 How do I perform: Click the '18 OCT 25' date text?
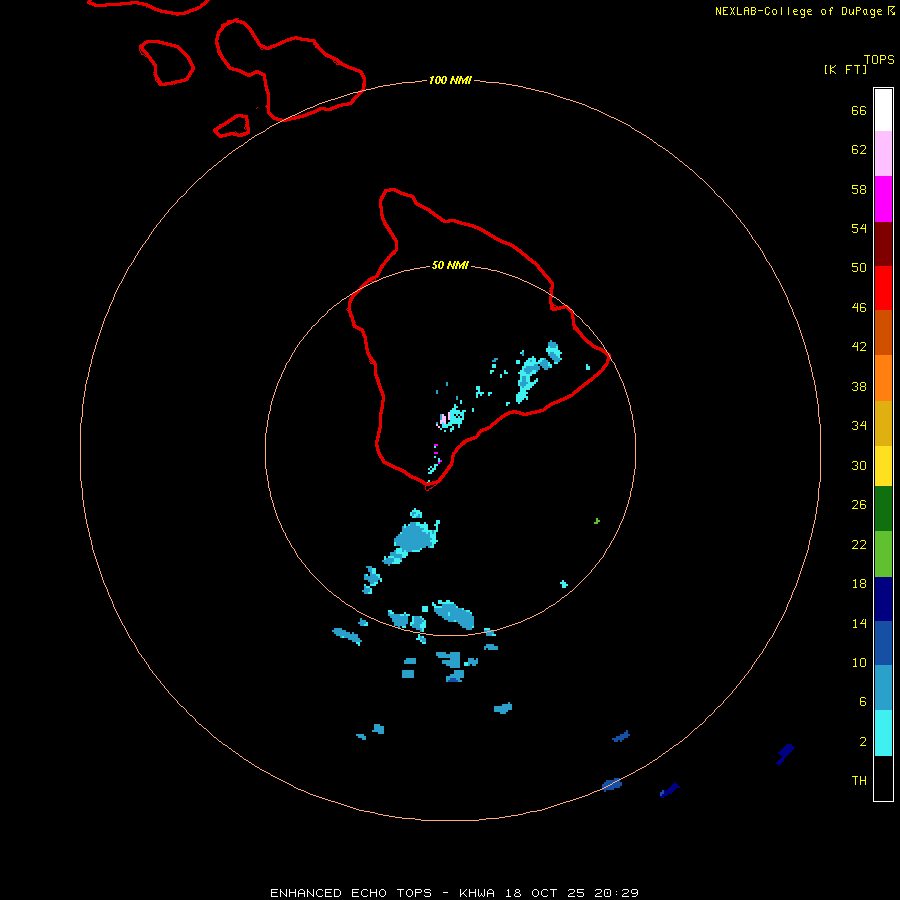(545, 893)
